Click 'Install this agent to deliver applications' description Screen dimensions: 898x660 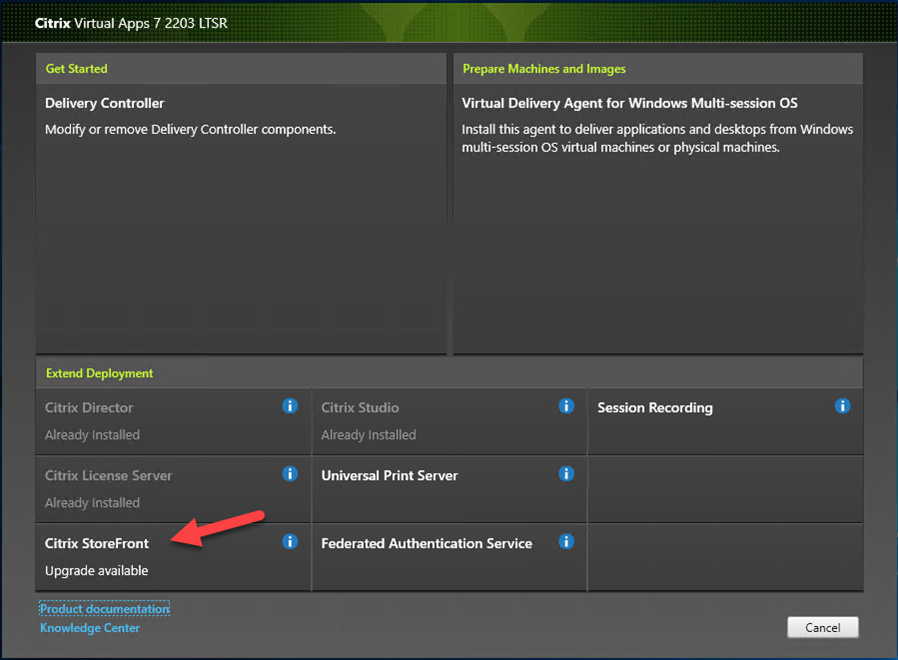click(657, 138)
